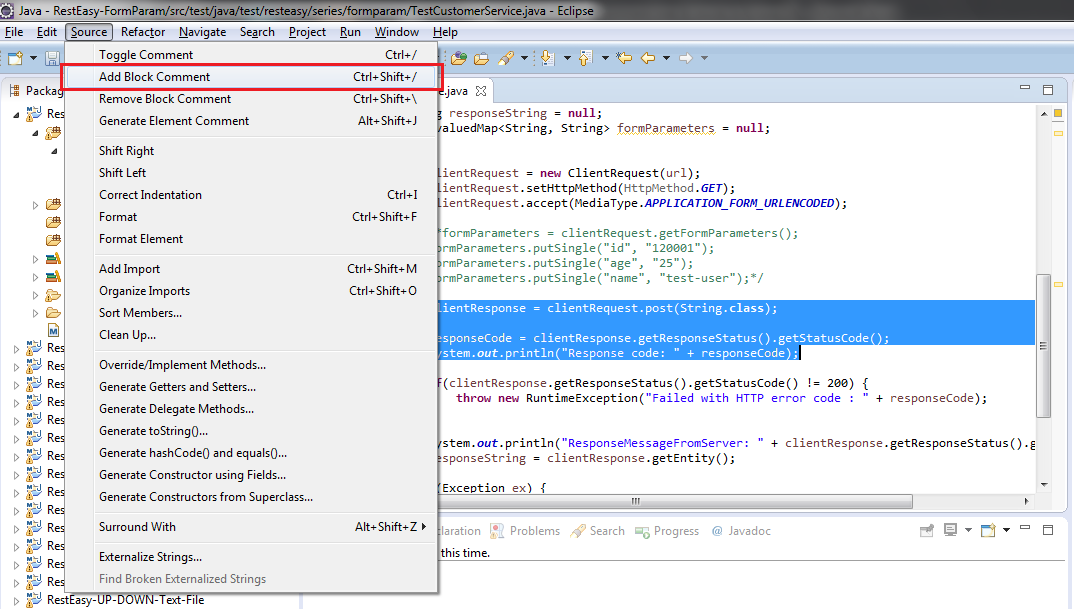Select the Search flashlight toolbar icon
Image resolution: width=1074 pixels, height=609 pixels.
point(506,58)
